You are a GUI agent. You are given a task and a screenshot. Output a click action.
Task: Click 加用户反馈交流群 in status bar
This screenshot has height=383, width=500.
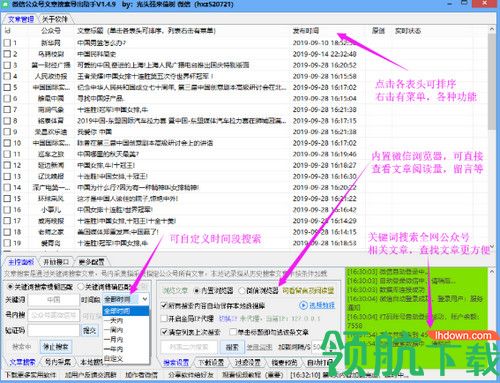pyautogui.click(x=90, y=375)
